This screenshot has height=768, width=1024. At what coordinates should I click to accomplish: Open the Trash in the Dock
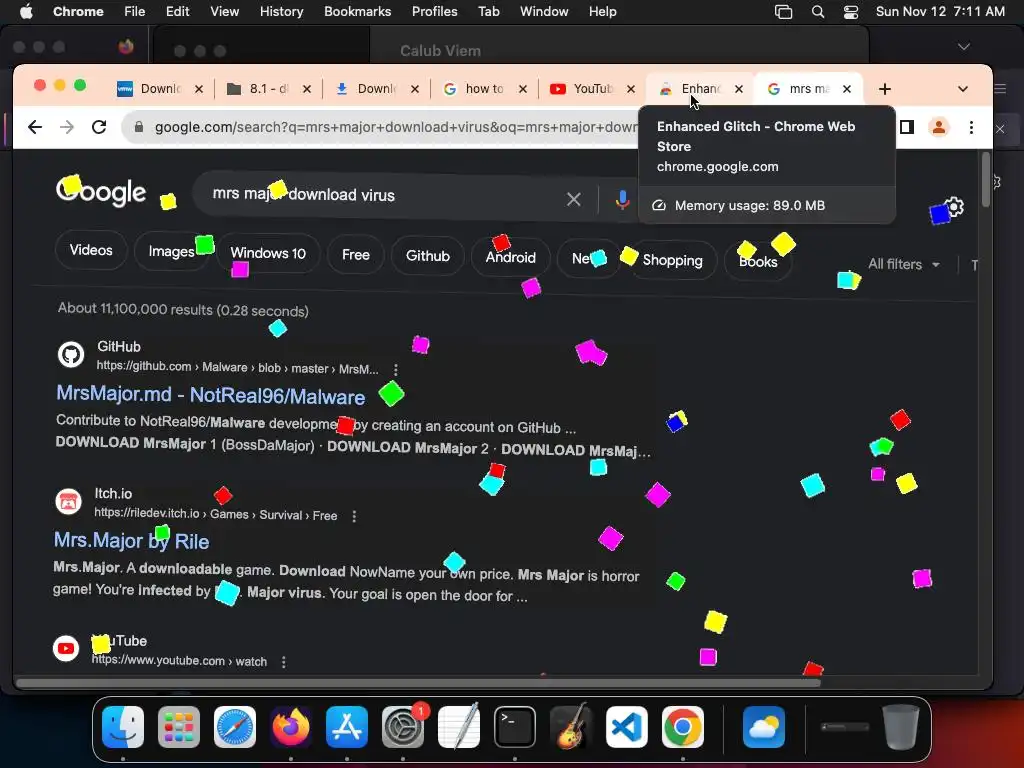(x=901, y=727)
